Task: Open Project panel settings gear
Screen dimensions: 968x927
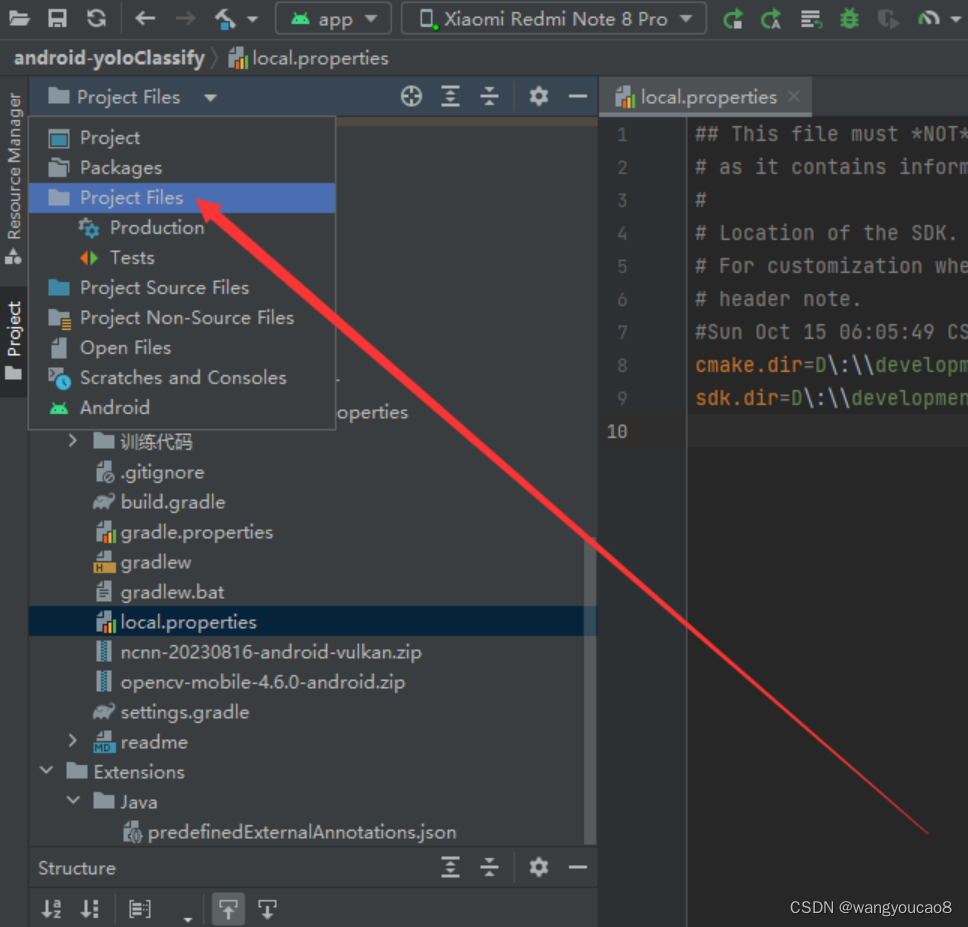Action: 538,96
